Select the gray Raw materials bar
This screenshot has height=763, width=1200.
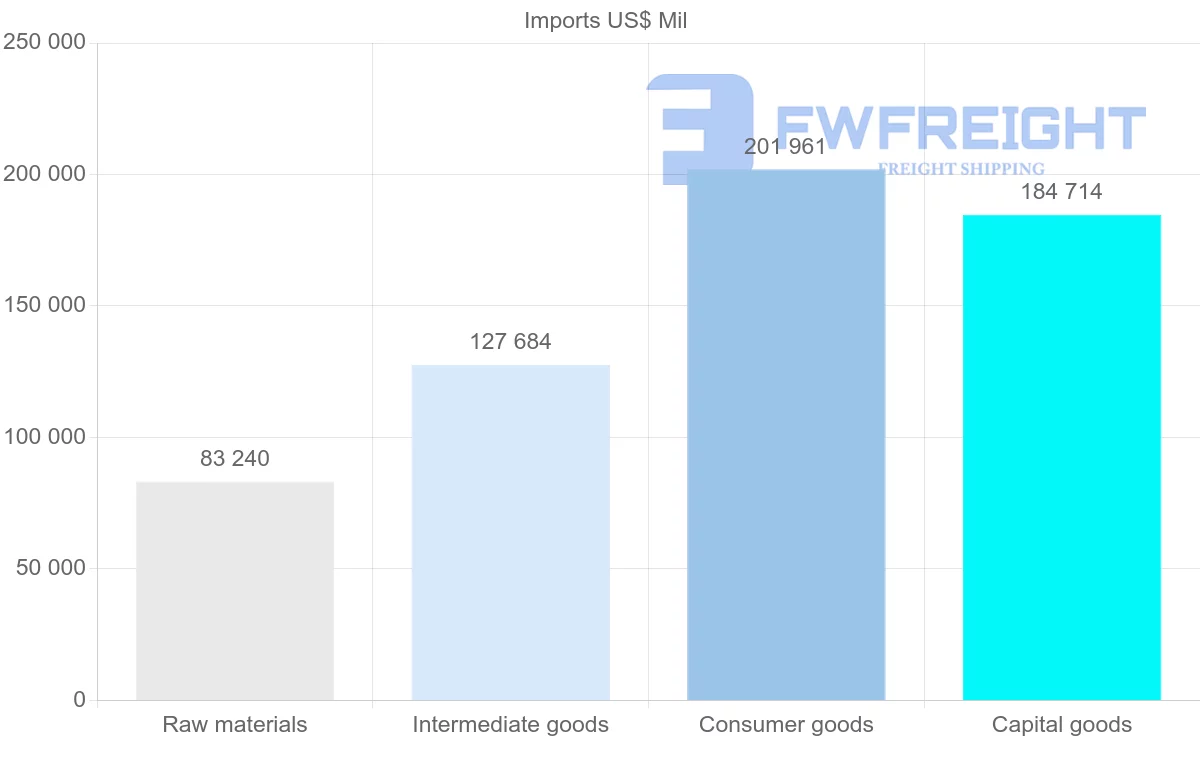tap(235, 590)
